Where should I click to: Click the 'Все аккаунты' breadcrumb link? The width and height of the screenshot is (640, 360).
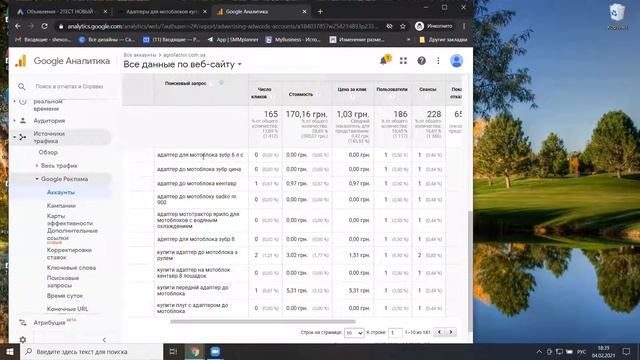coord(140,55)
